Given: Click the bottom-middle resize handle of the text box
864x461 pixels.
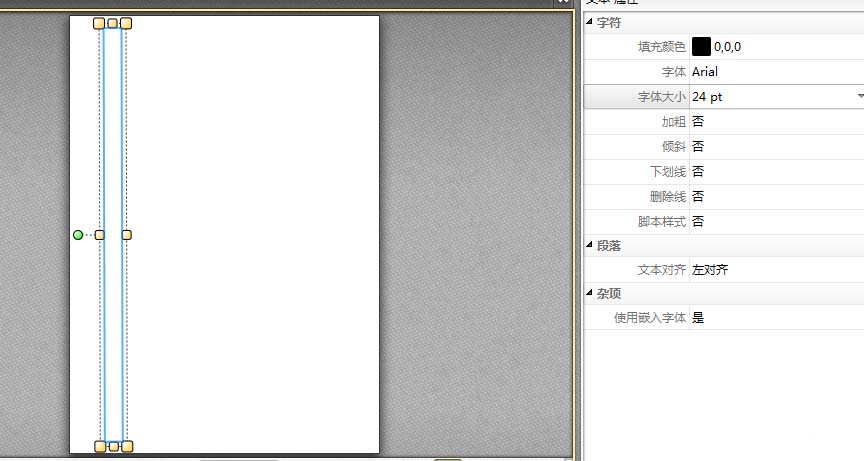Looking at the screenshot, I should [113, 446].
